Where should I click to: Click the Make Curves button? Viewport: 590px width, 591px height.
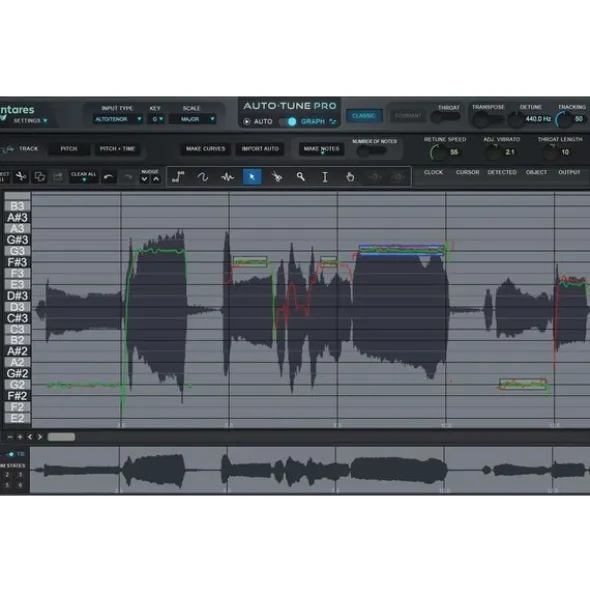(205, 149)
